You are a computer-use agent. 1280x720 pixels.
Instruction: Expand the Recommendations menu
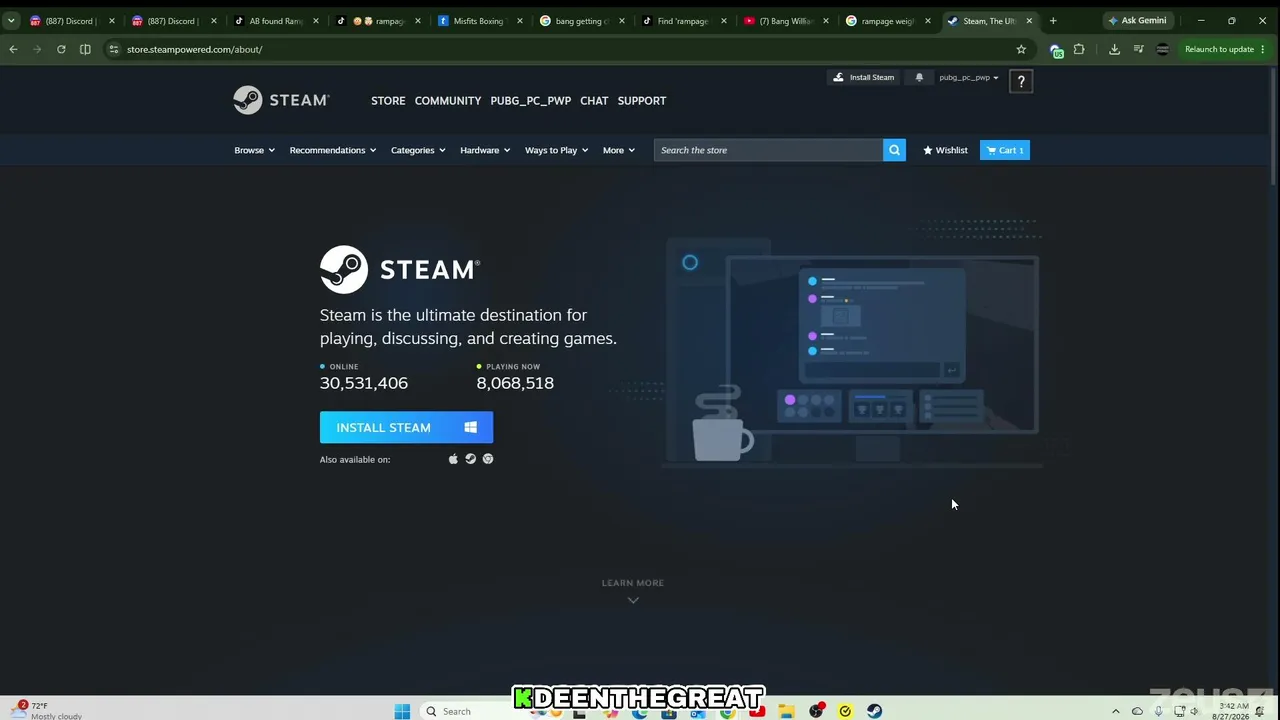coord(333,150)
